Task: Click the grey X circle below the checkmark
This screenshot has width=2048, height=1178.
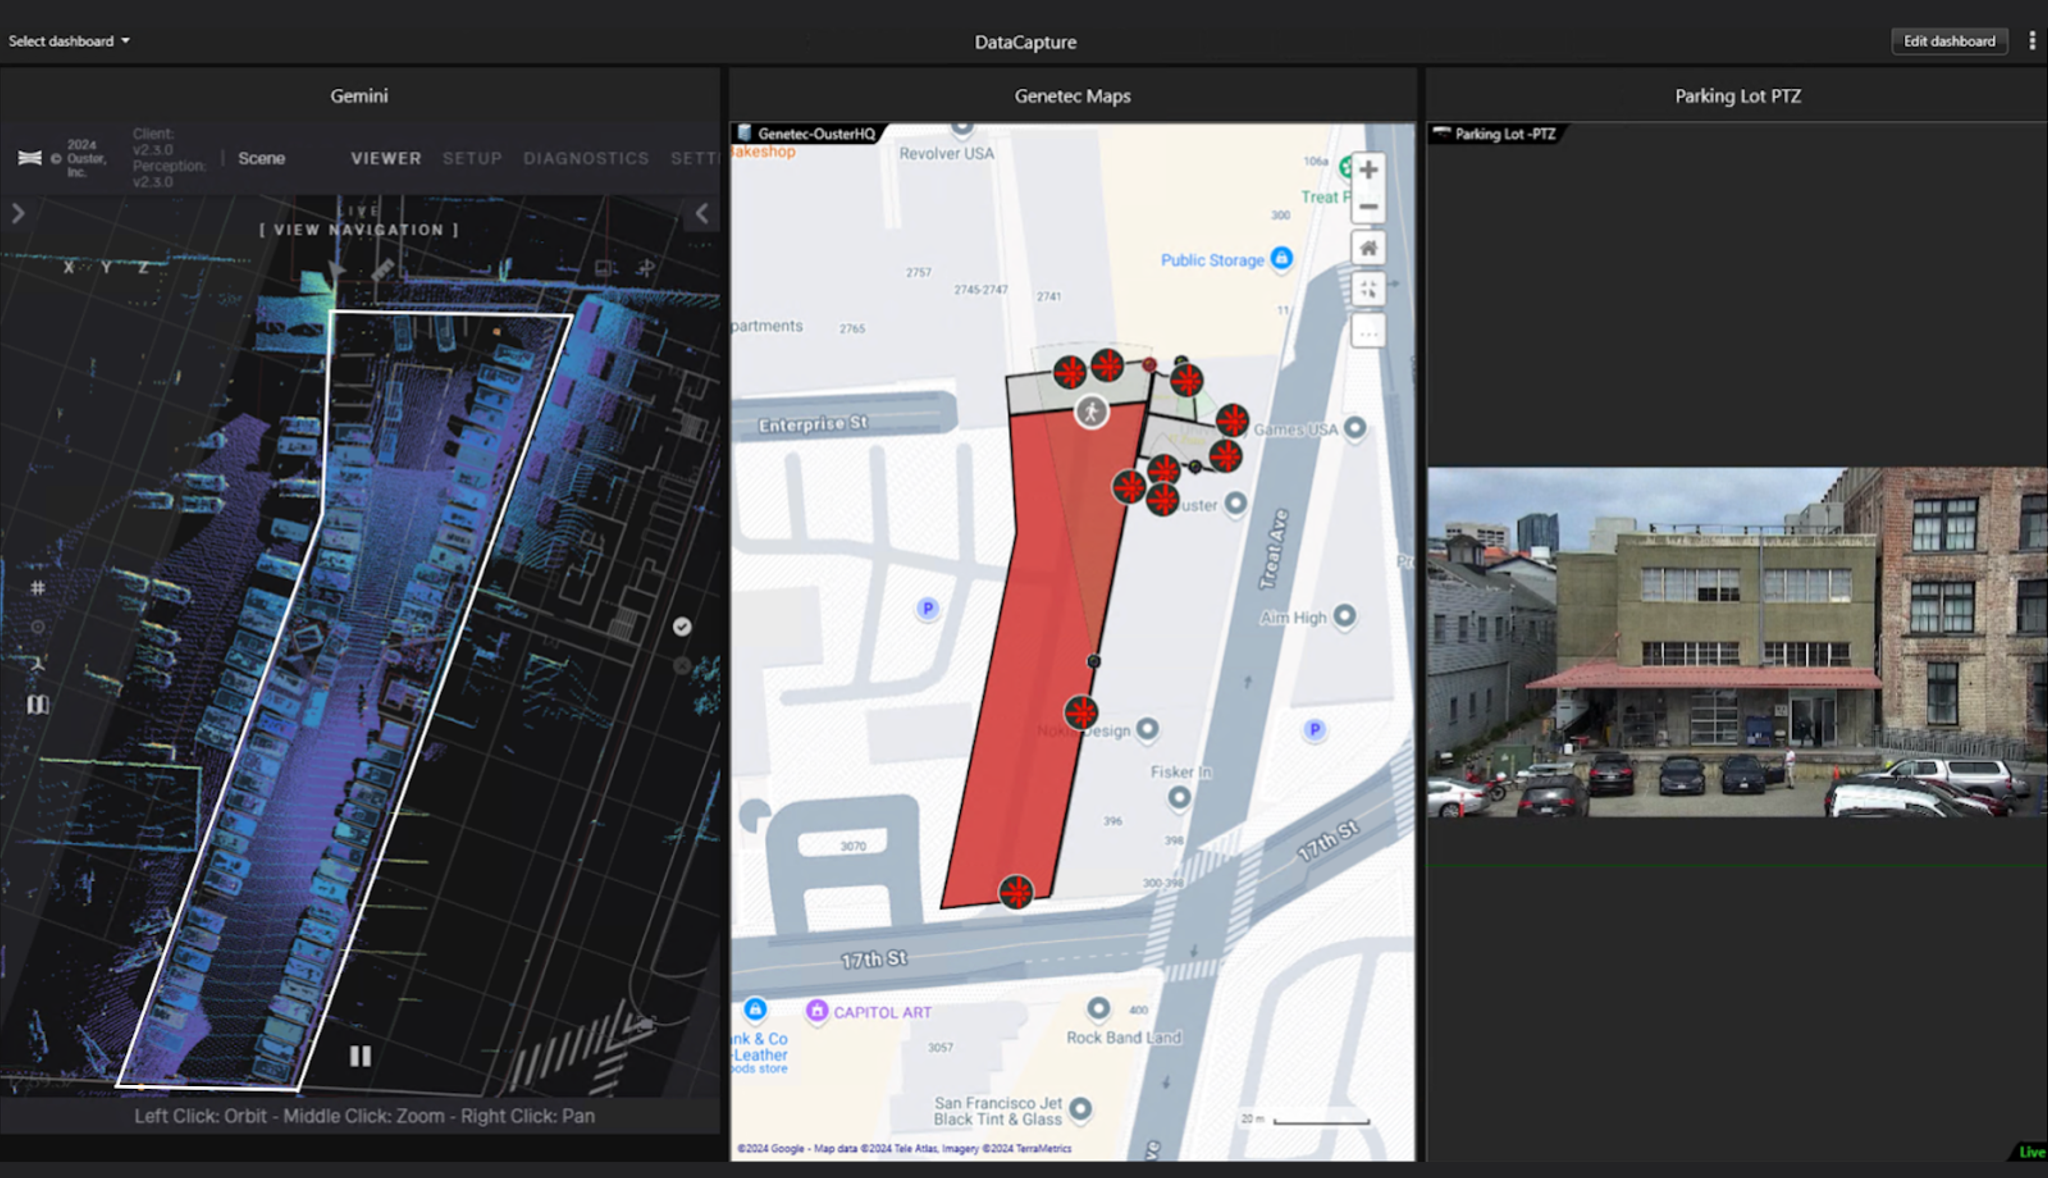Action: 682,665
